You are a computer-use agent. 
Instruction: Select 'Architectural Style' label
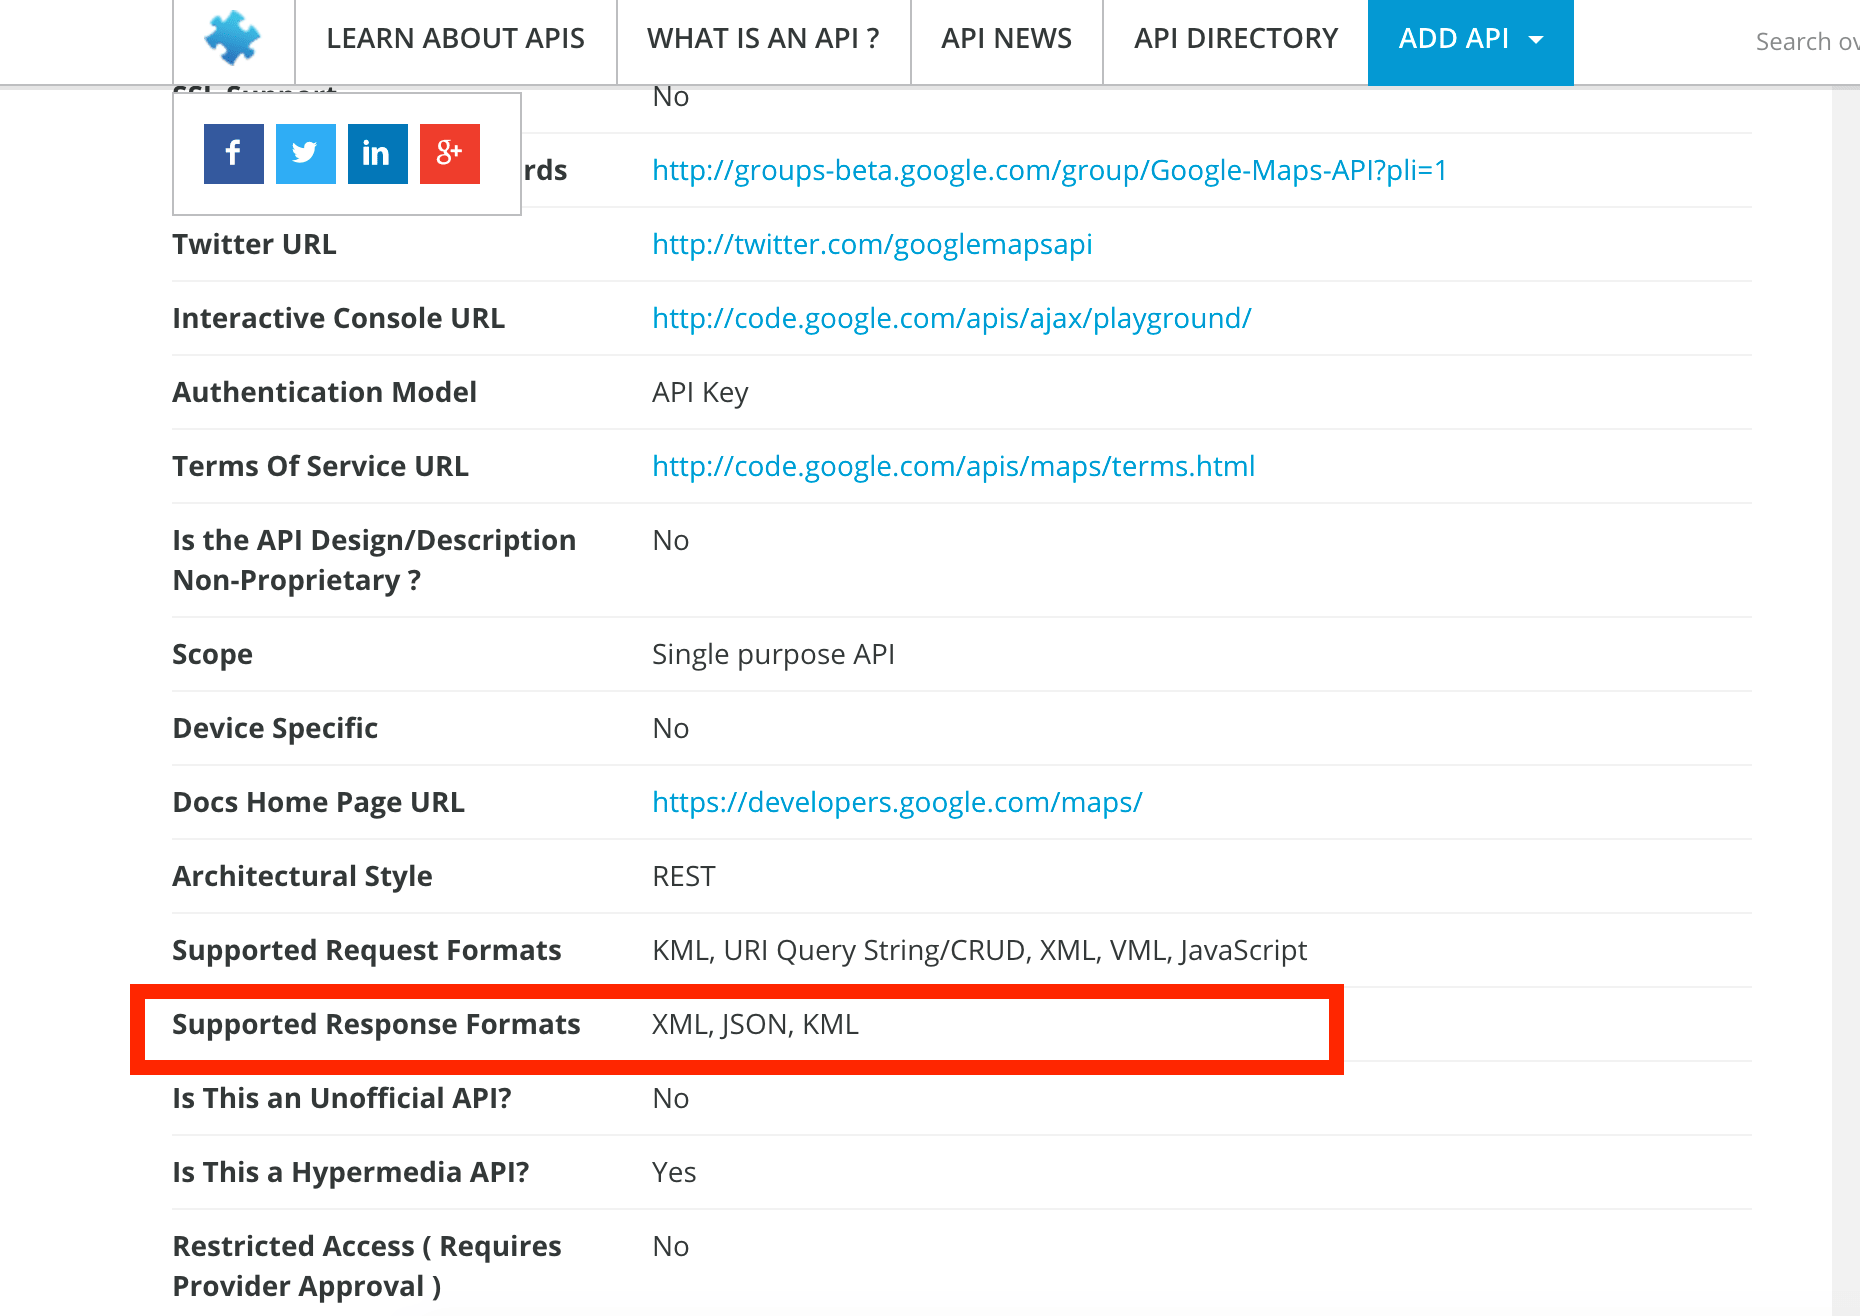coord(302,876)
